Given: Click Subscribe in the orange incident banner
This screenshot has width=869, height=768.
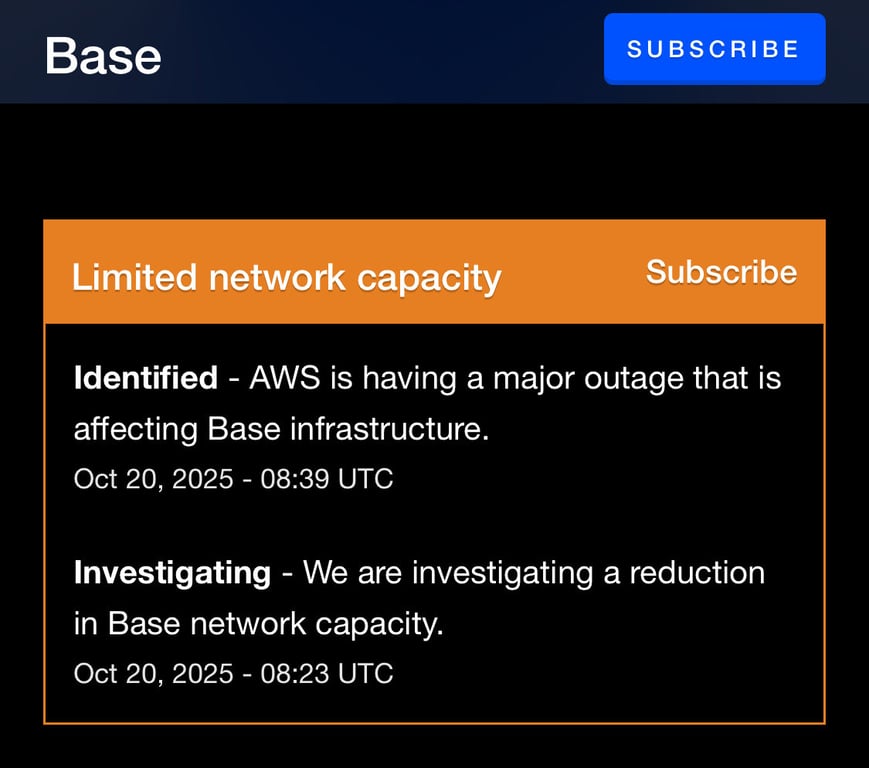Looking at the screenshot, I should pos(721,272).
